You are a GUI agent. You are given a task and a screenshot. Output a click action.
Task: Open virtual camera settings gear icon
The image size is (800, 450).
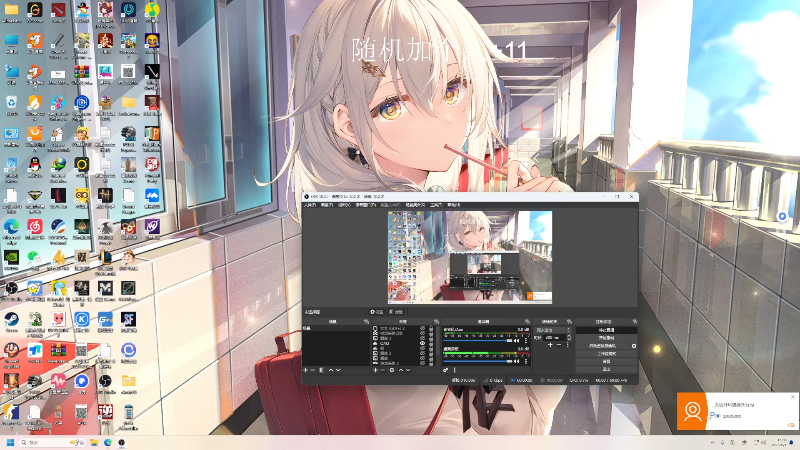(x=634, y=346)
